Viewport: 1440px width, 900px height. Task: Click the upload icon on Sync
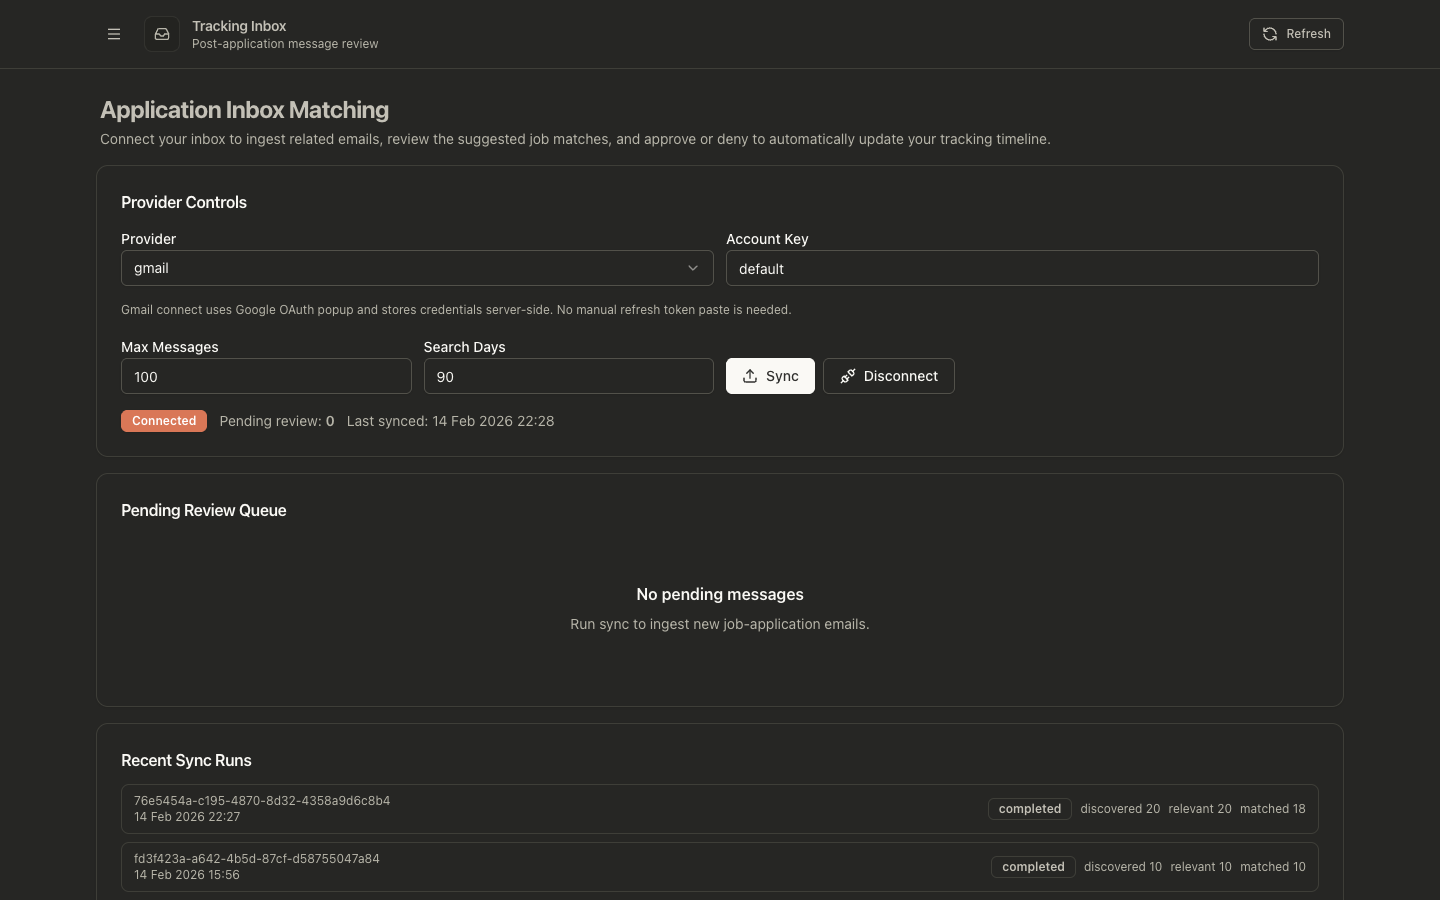750,376
